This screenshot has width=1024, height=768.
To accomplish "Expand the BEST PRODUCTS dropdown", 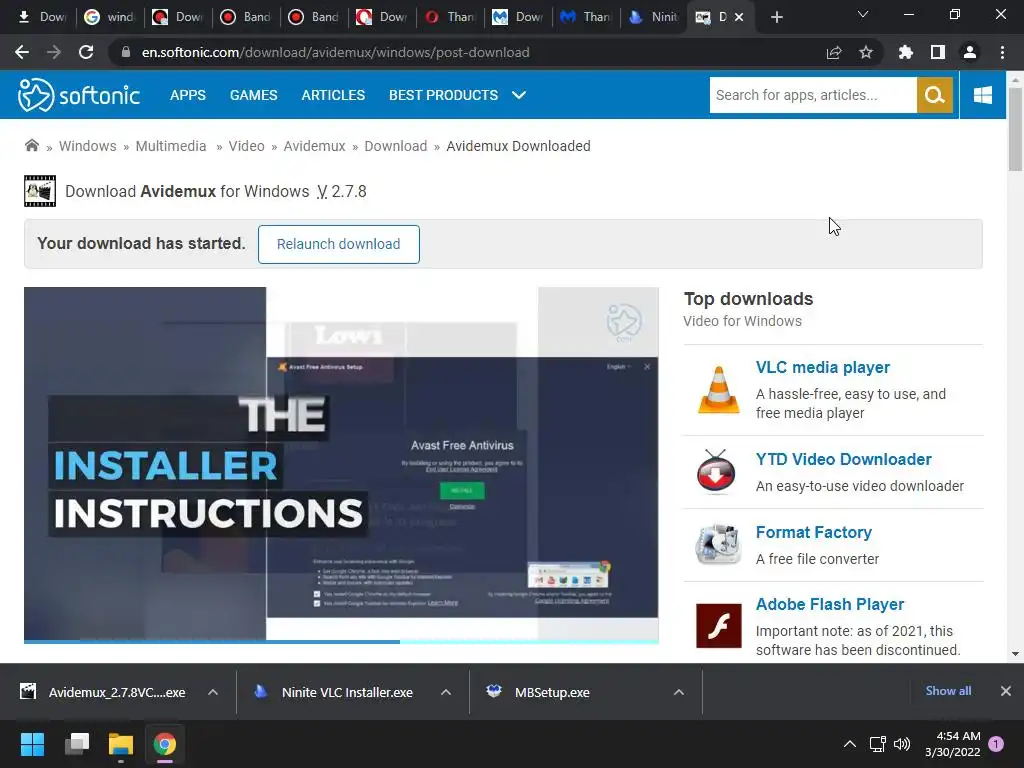I will [457, 95].
